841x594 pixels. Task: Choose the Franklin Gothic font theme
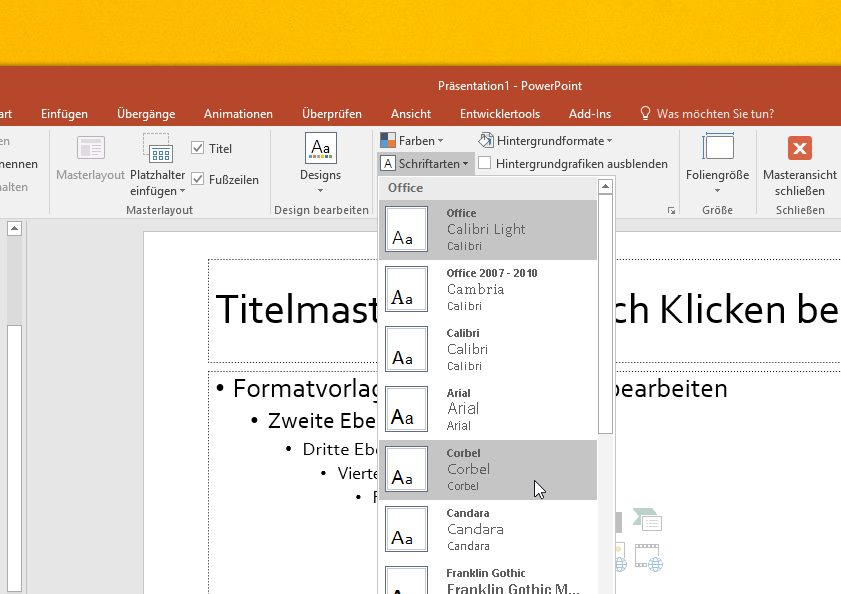pos(488,580)
